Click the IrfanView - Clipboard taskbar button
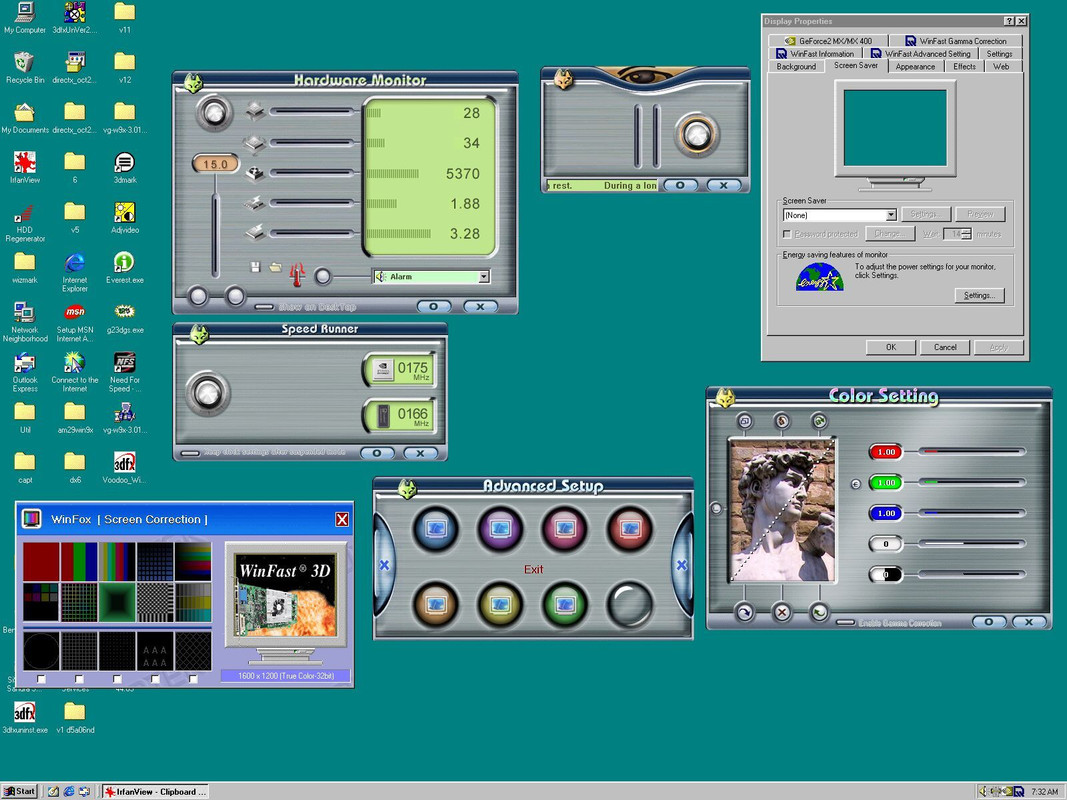Image resolution: width=1067 pixels, height=800 pixels. [x=155, y=791]
